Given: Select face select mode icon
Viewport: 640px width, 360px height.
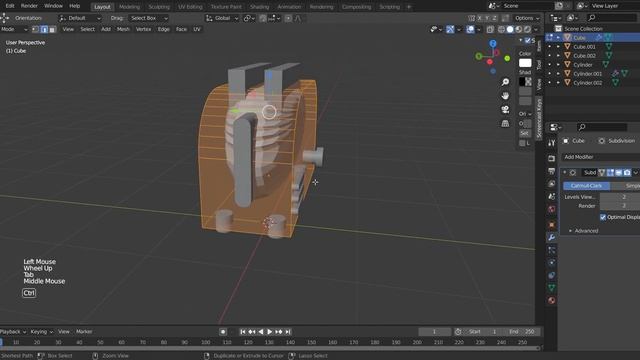Looking at the screenshot, I should tap(52, 29).
